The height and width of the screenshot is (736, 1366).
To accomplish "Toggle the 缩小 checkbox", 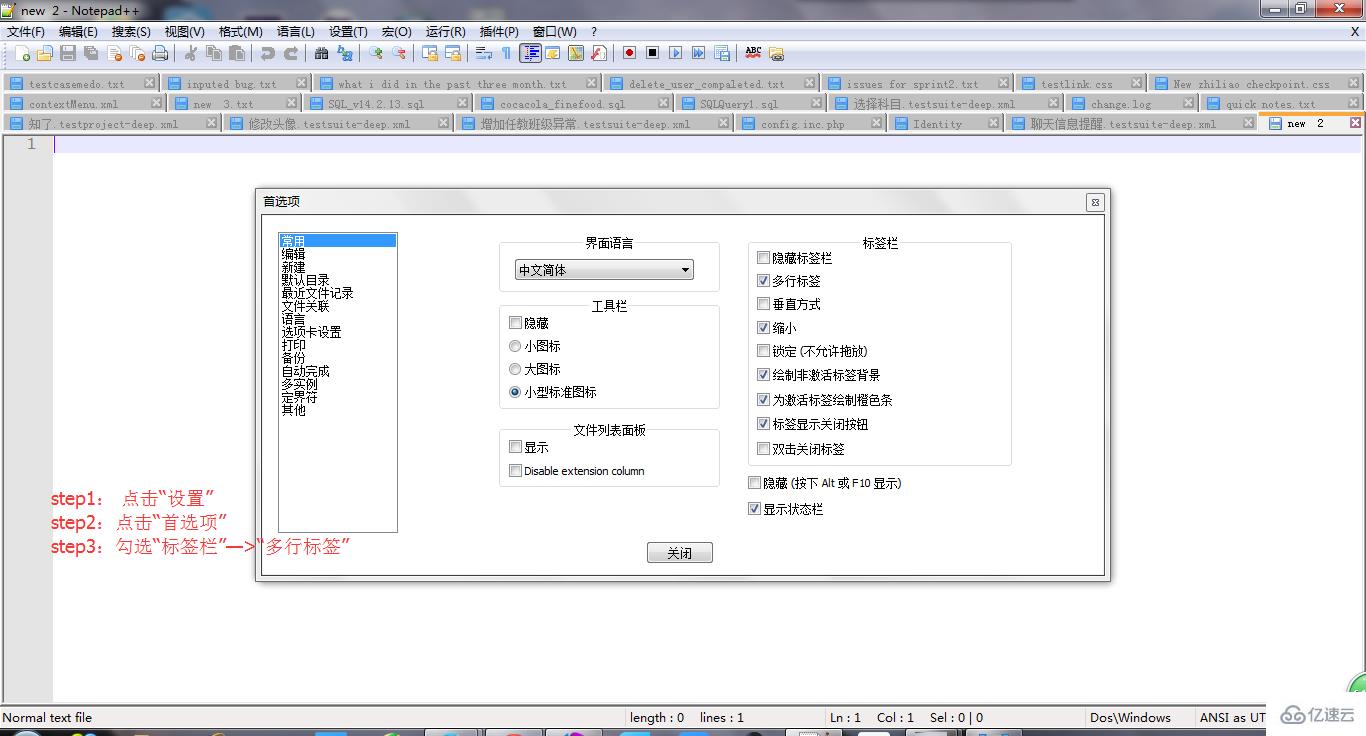I will click(764, 328).
